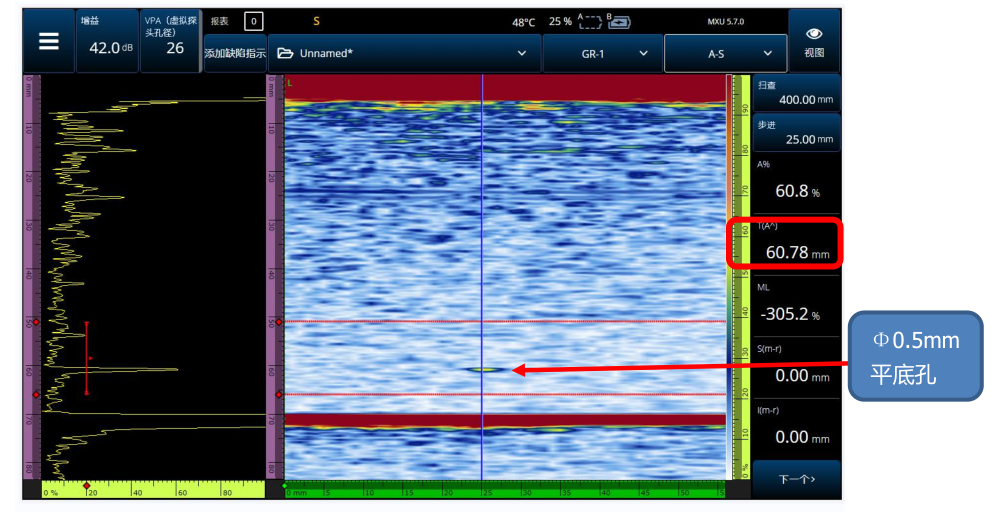The image size is (1005, 526).
Task: Open the GR-1 group dropdown
Action: [602, 54]
